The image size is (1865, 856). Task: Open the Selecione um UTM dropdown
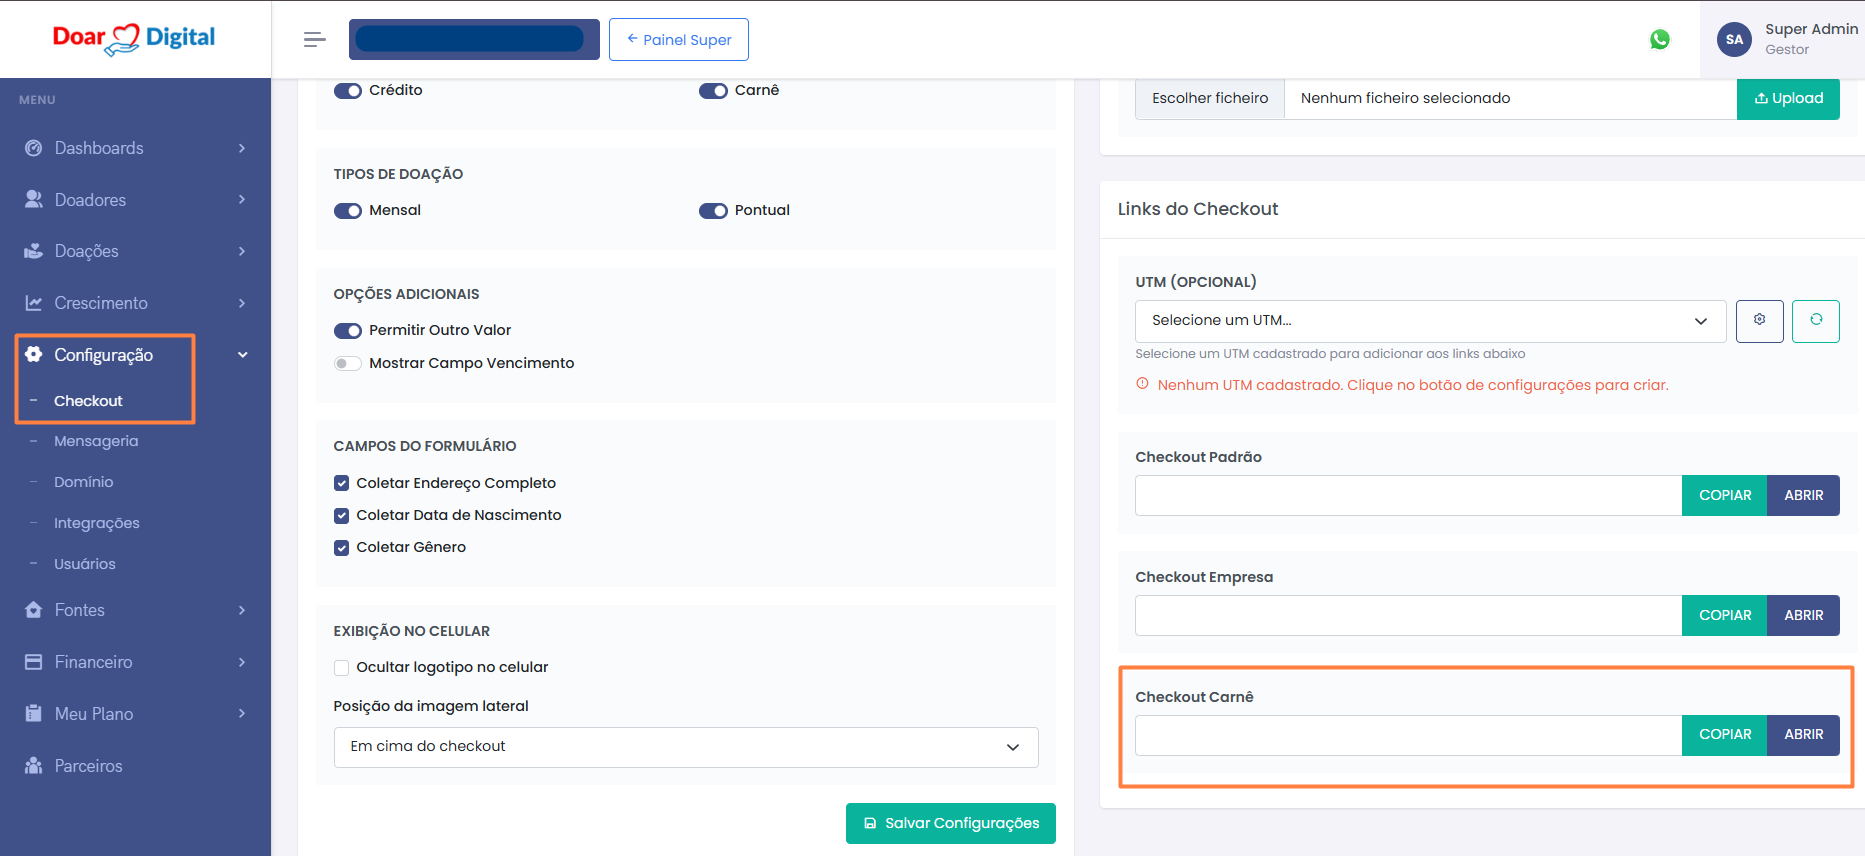pyautogui.click(x=1430, y=321)
